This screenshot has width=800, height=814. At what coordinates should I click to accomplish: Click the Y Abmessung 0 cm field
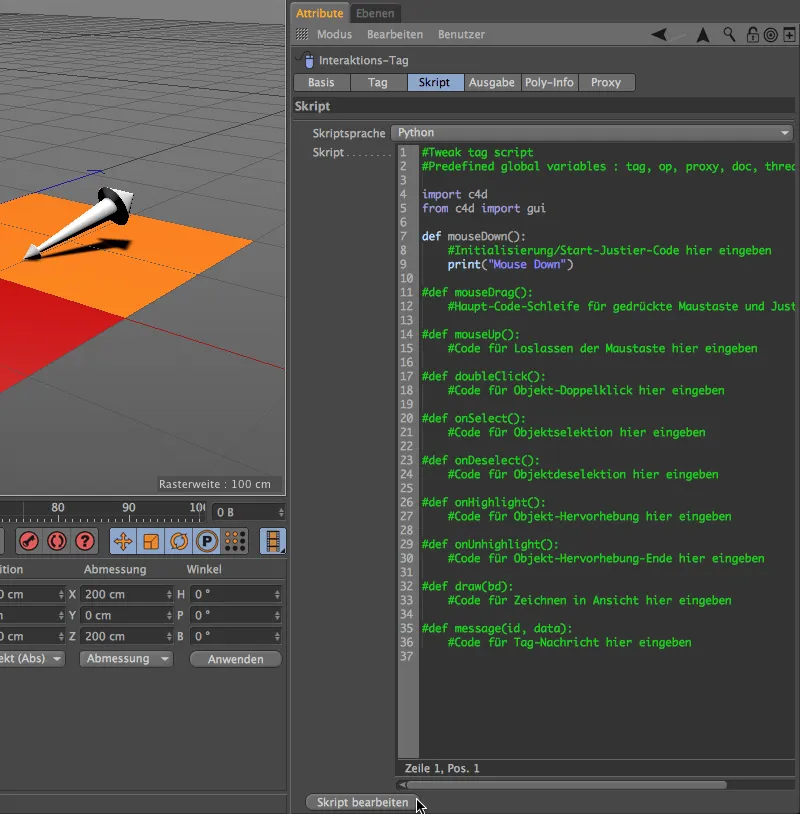click(x=127, y=615)
